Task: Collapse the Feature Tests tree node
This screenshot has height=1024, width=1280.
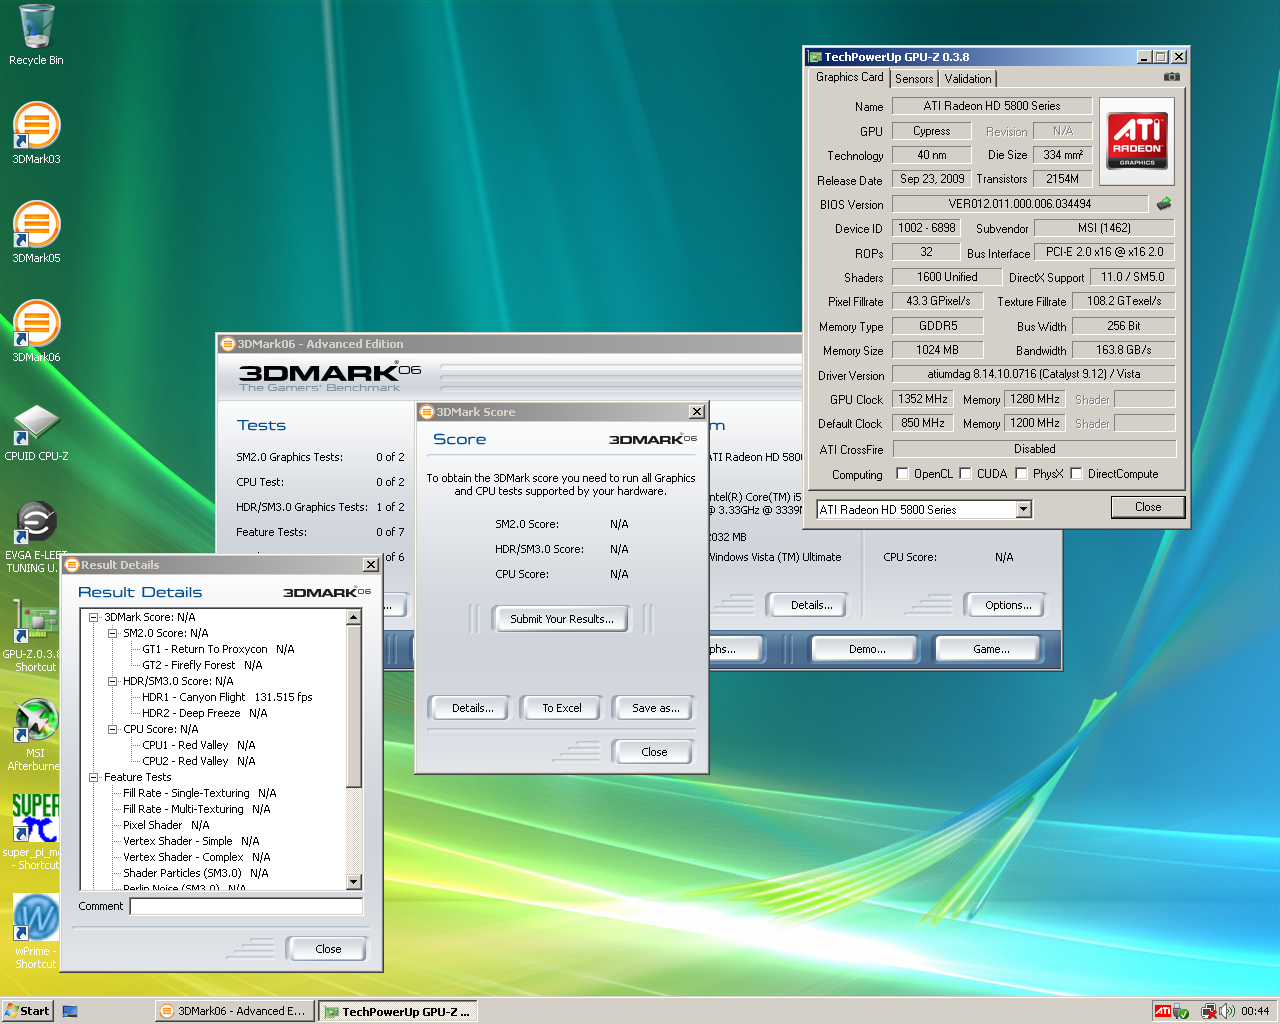Action: coord(93,777)
